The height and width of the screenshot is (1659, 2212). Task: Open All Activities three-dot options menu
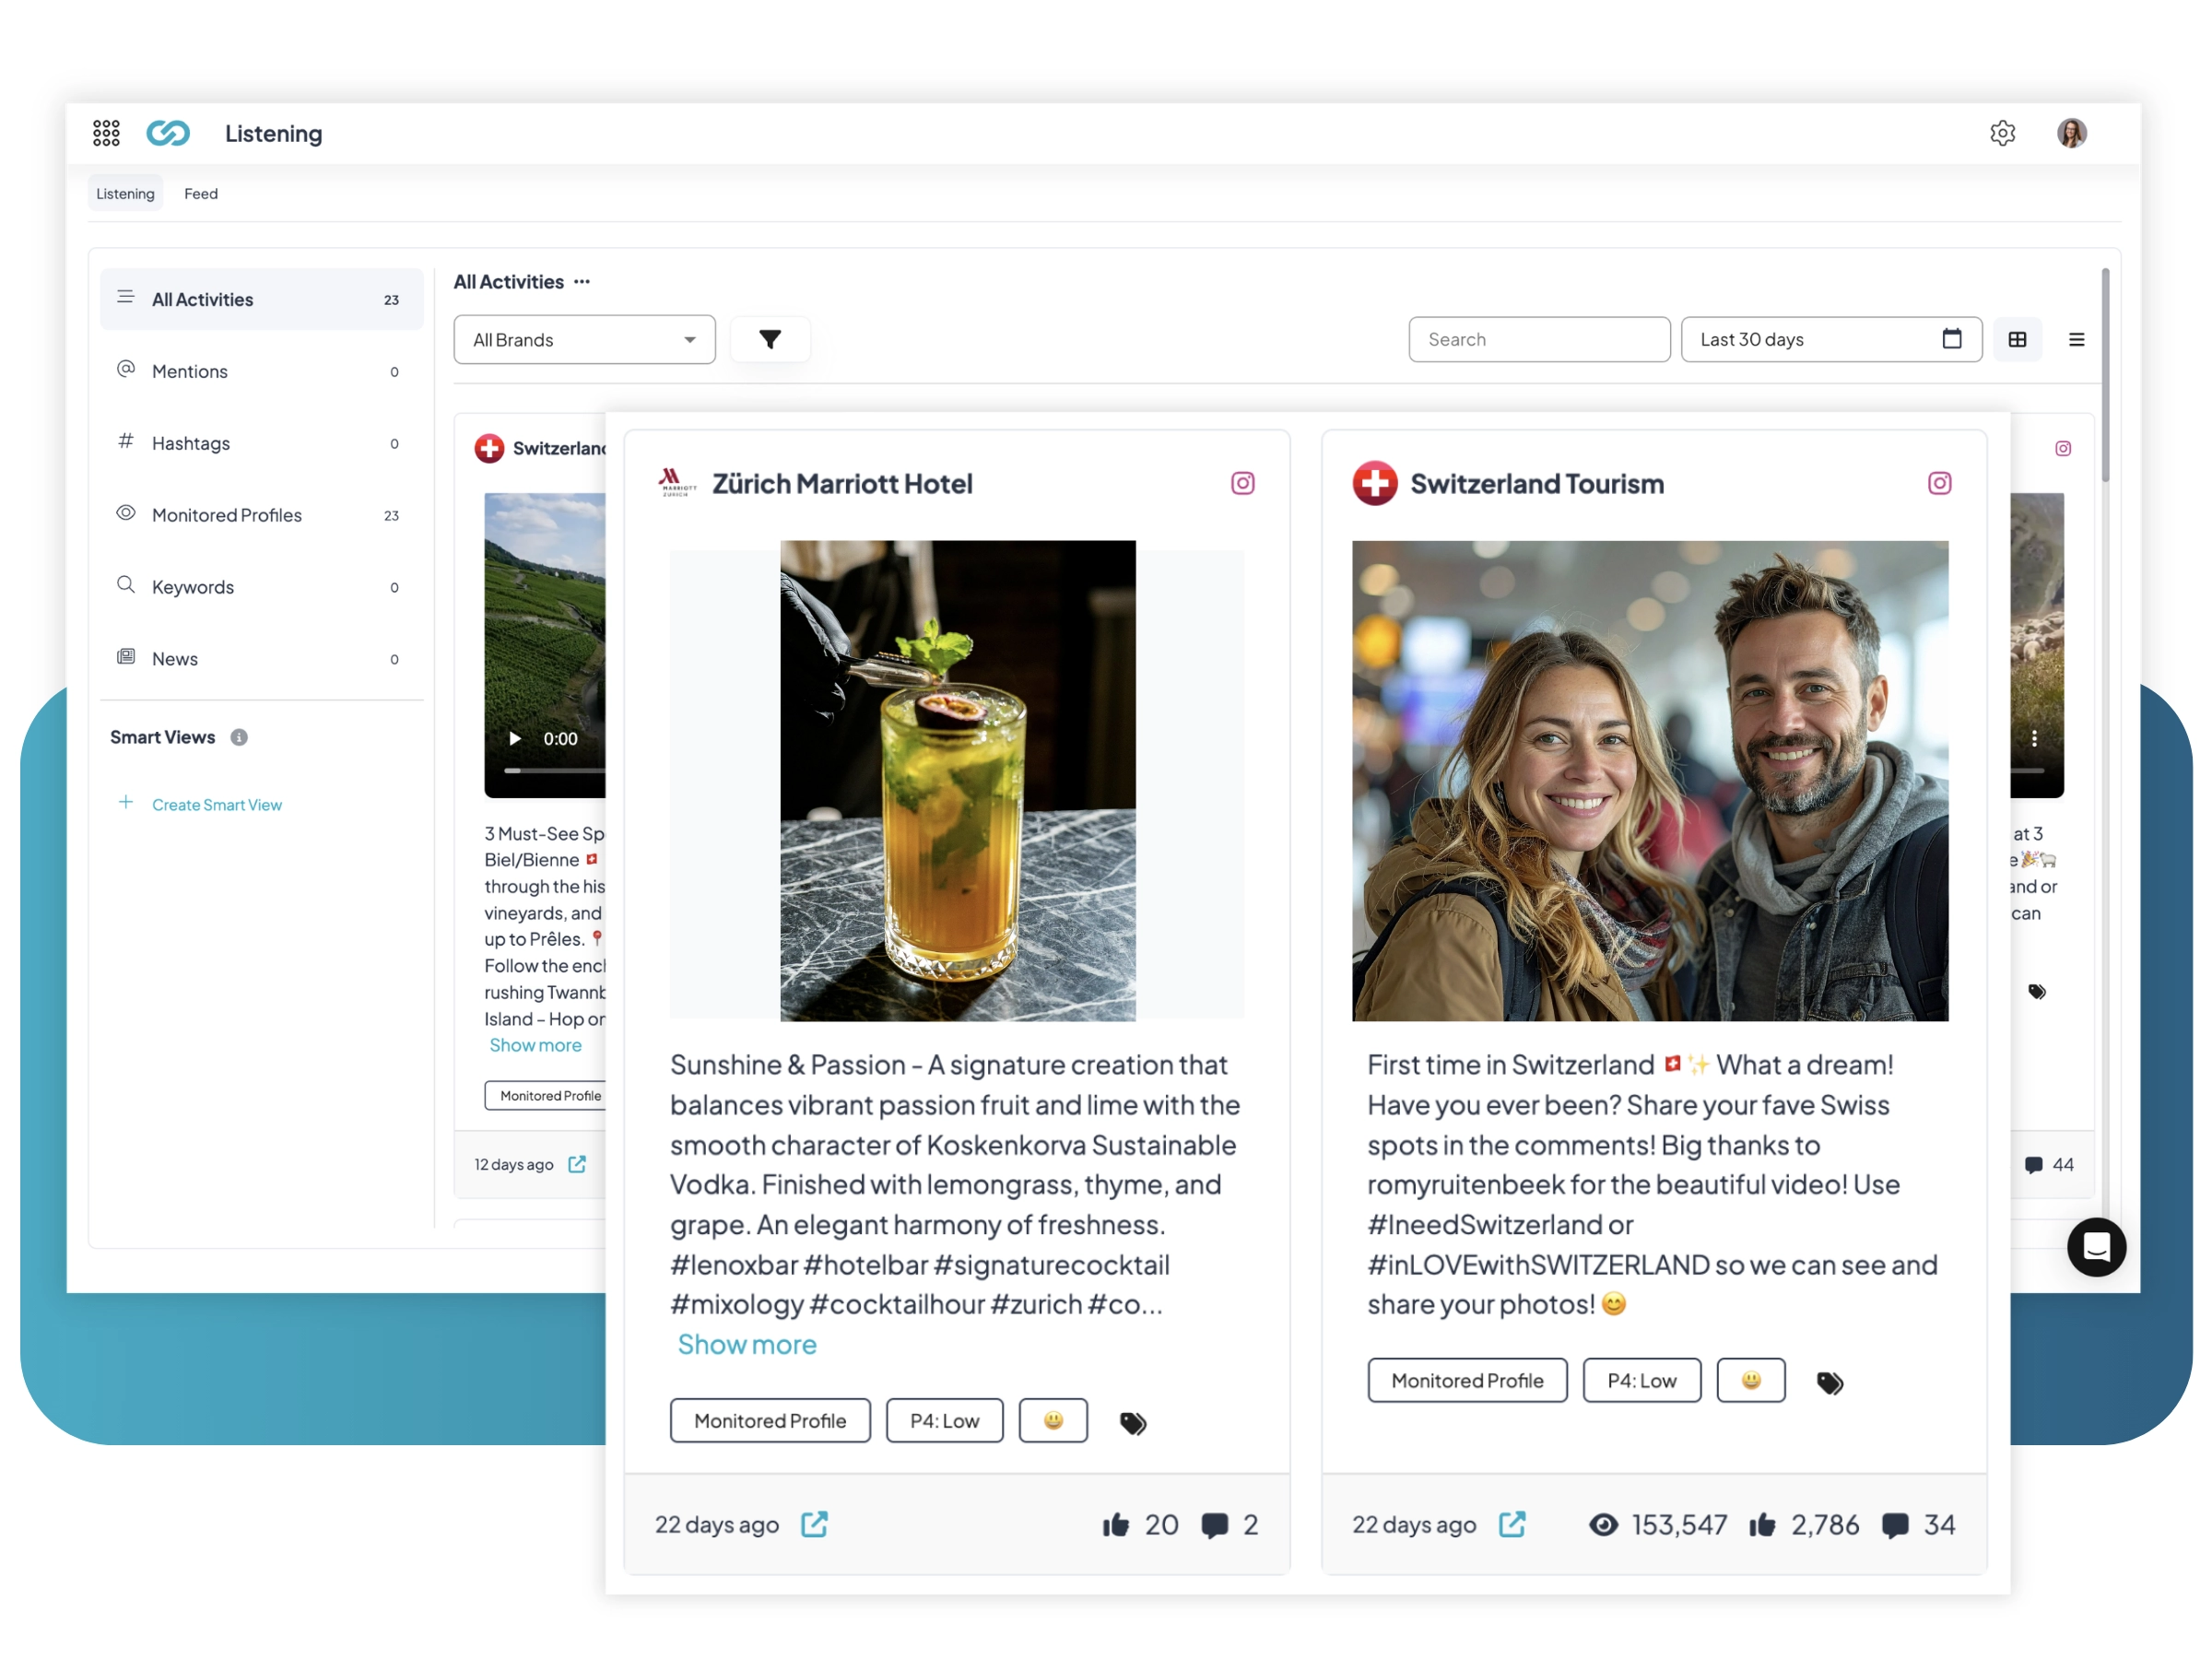click(582, 282)
